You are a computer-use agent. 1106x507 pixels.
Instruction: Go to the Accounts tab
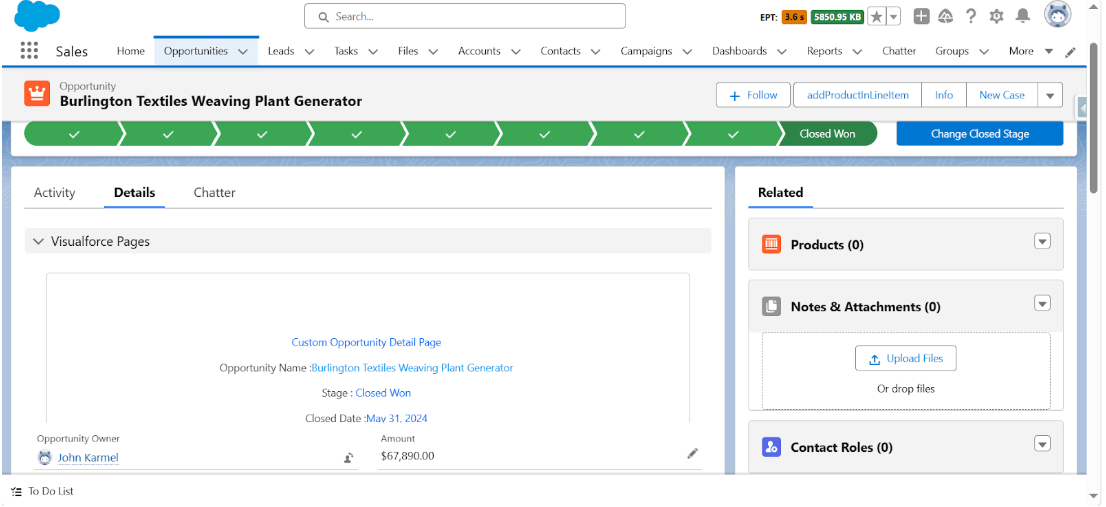coord(479,51)
